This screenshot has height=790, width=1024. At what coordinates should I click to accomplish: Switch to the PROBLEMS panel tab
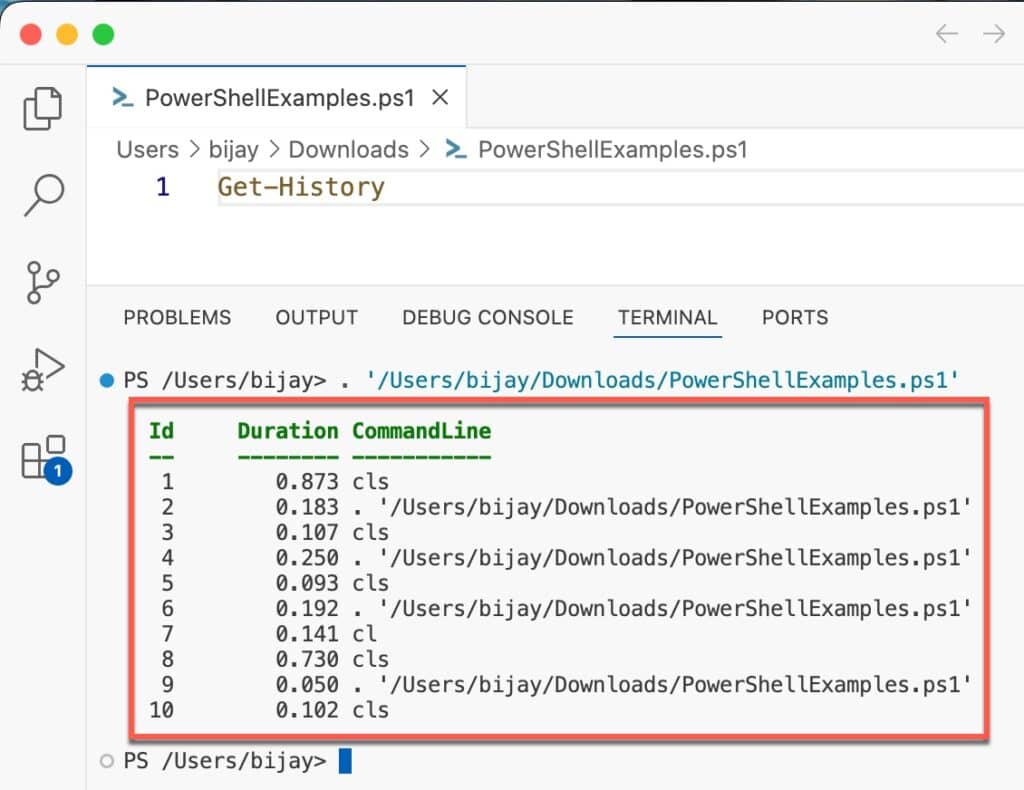177,317
